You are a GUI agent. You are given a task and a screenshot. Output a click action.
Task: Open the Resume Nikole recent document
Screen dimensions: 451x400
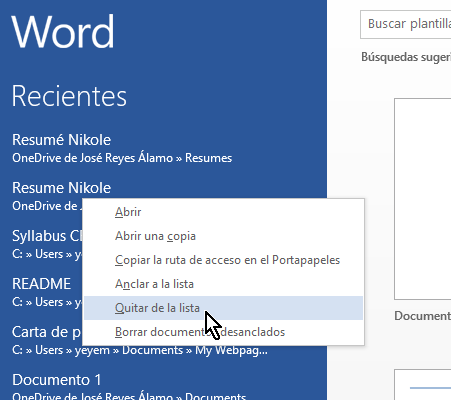tap(61, 188)
